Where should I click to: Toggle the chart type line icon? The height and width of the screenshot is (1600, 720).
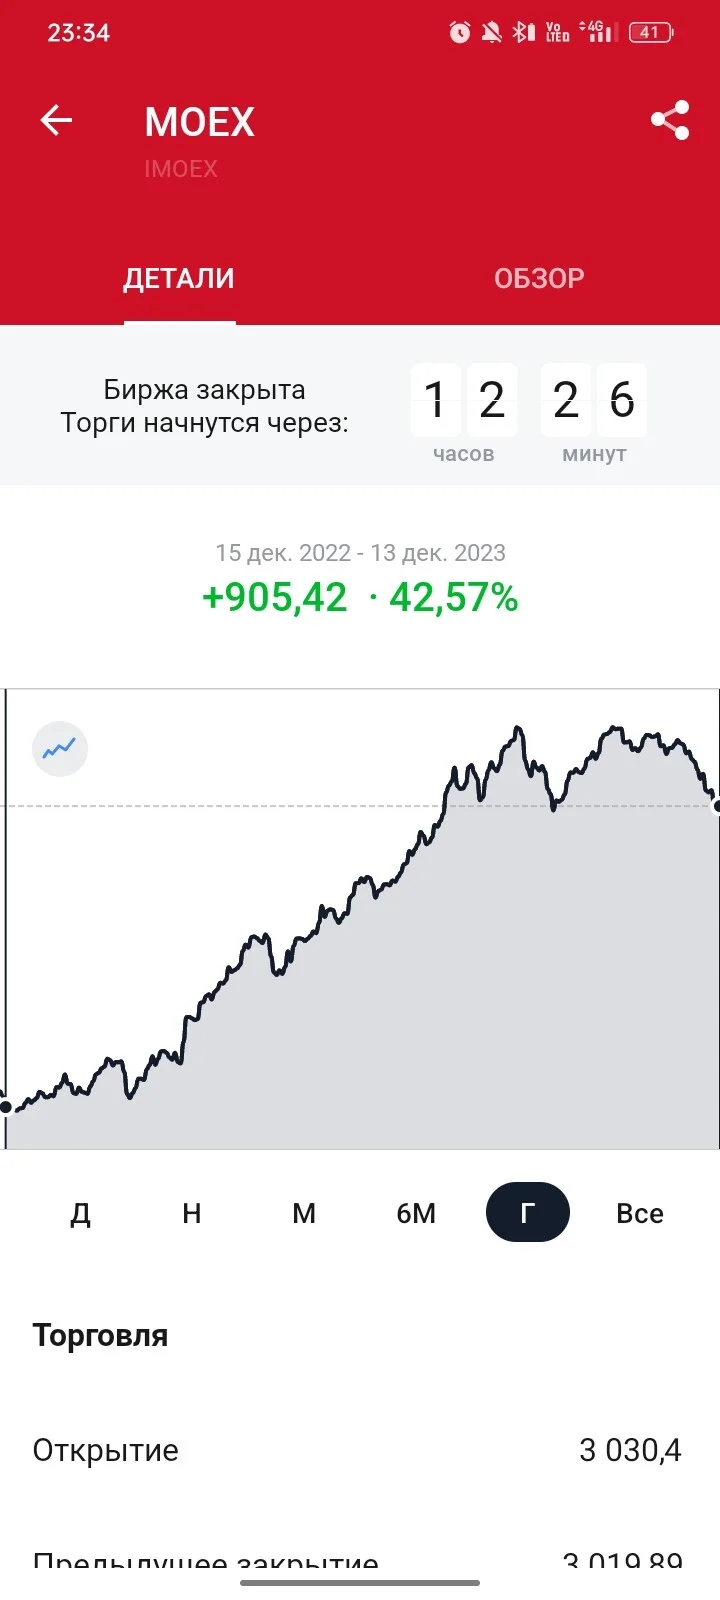(60, 749)
